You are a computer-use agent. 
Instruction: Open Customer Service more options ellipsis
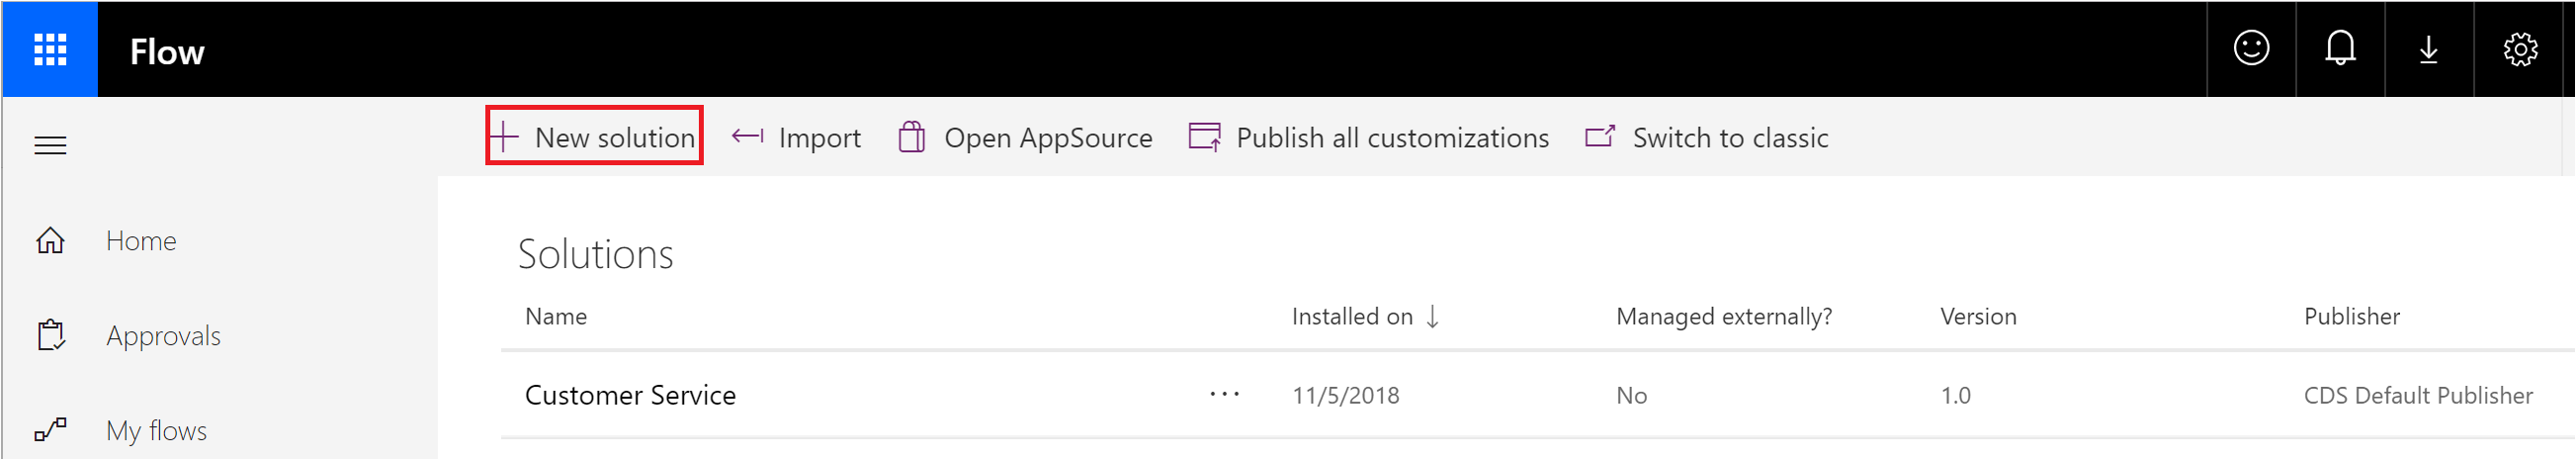1224,395
